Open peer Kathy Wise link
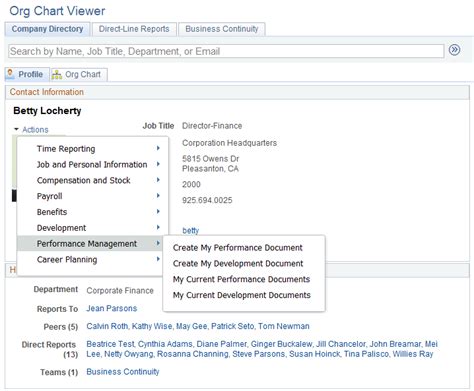The height and width of the screenshot is (391, 474). 152,326
